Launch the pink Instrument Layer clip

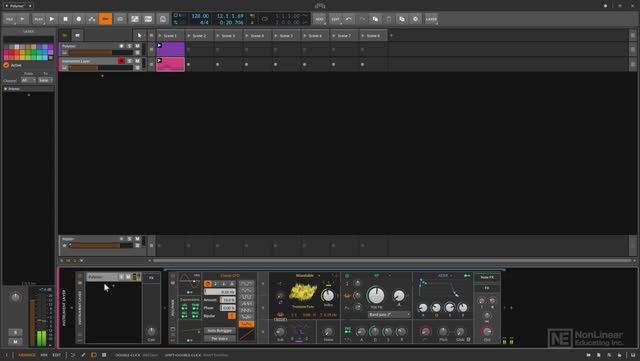160,60
